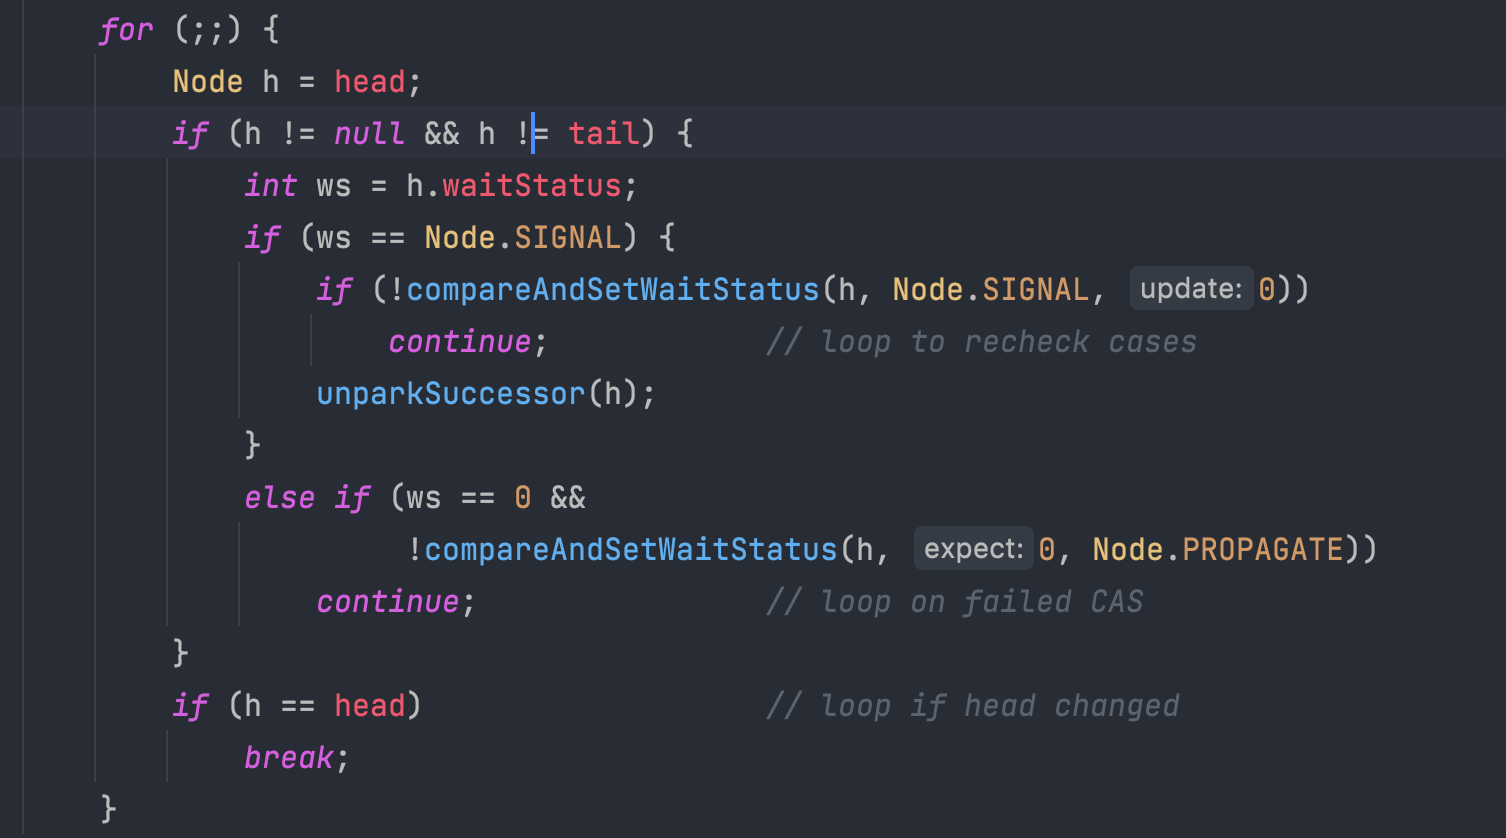Click 'ws' variable in int ws declaration
This screenshot has height=838, width=1506.
coord(334,186)
